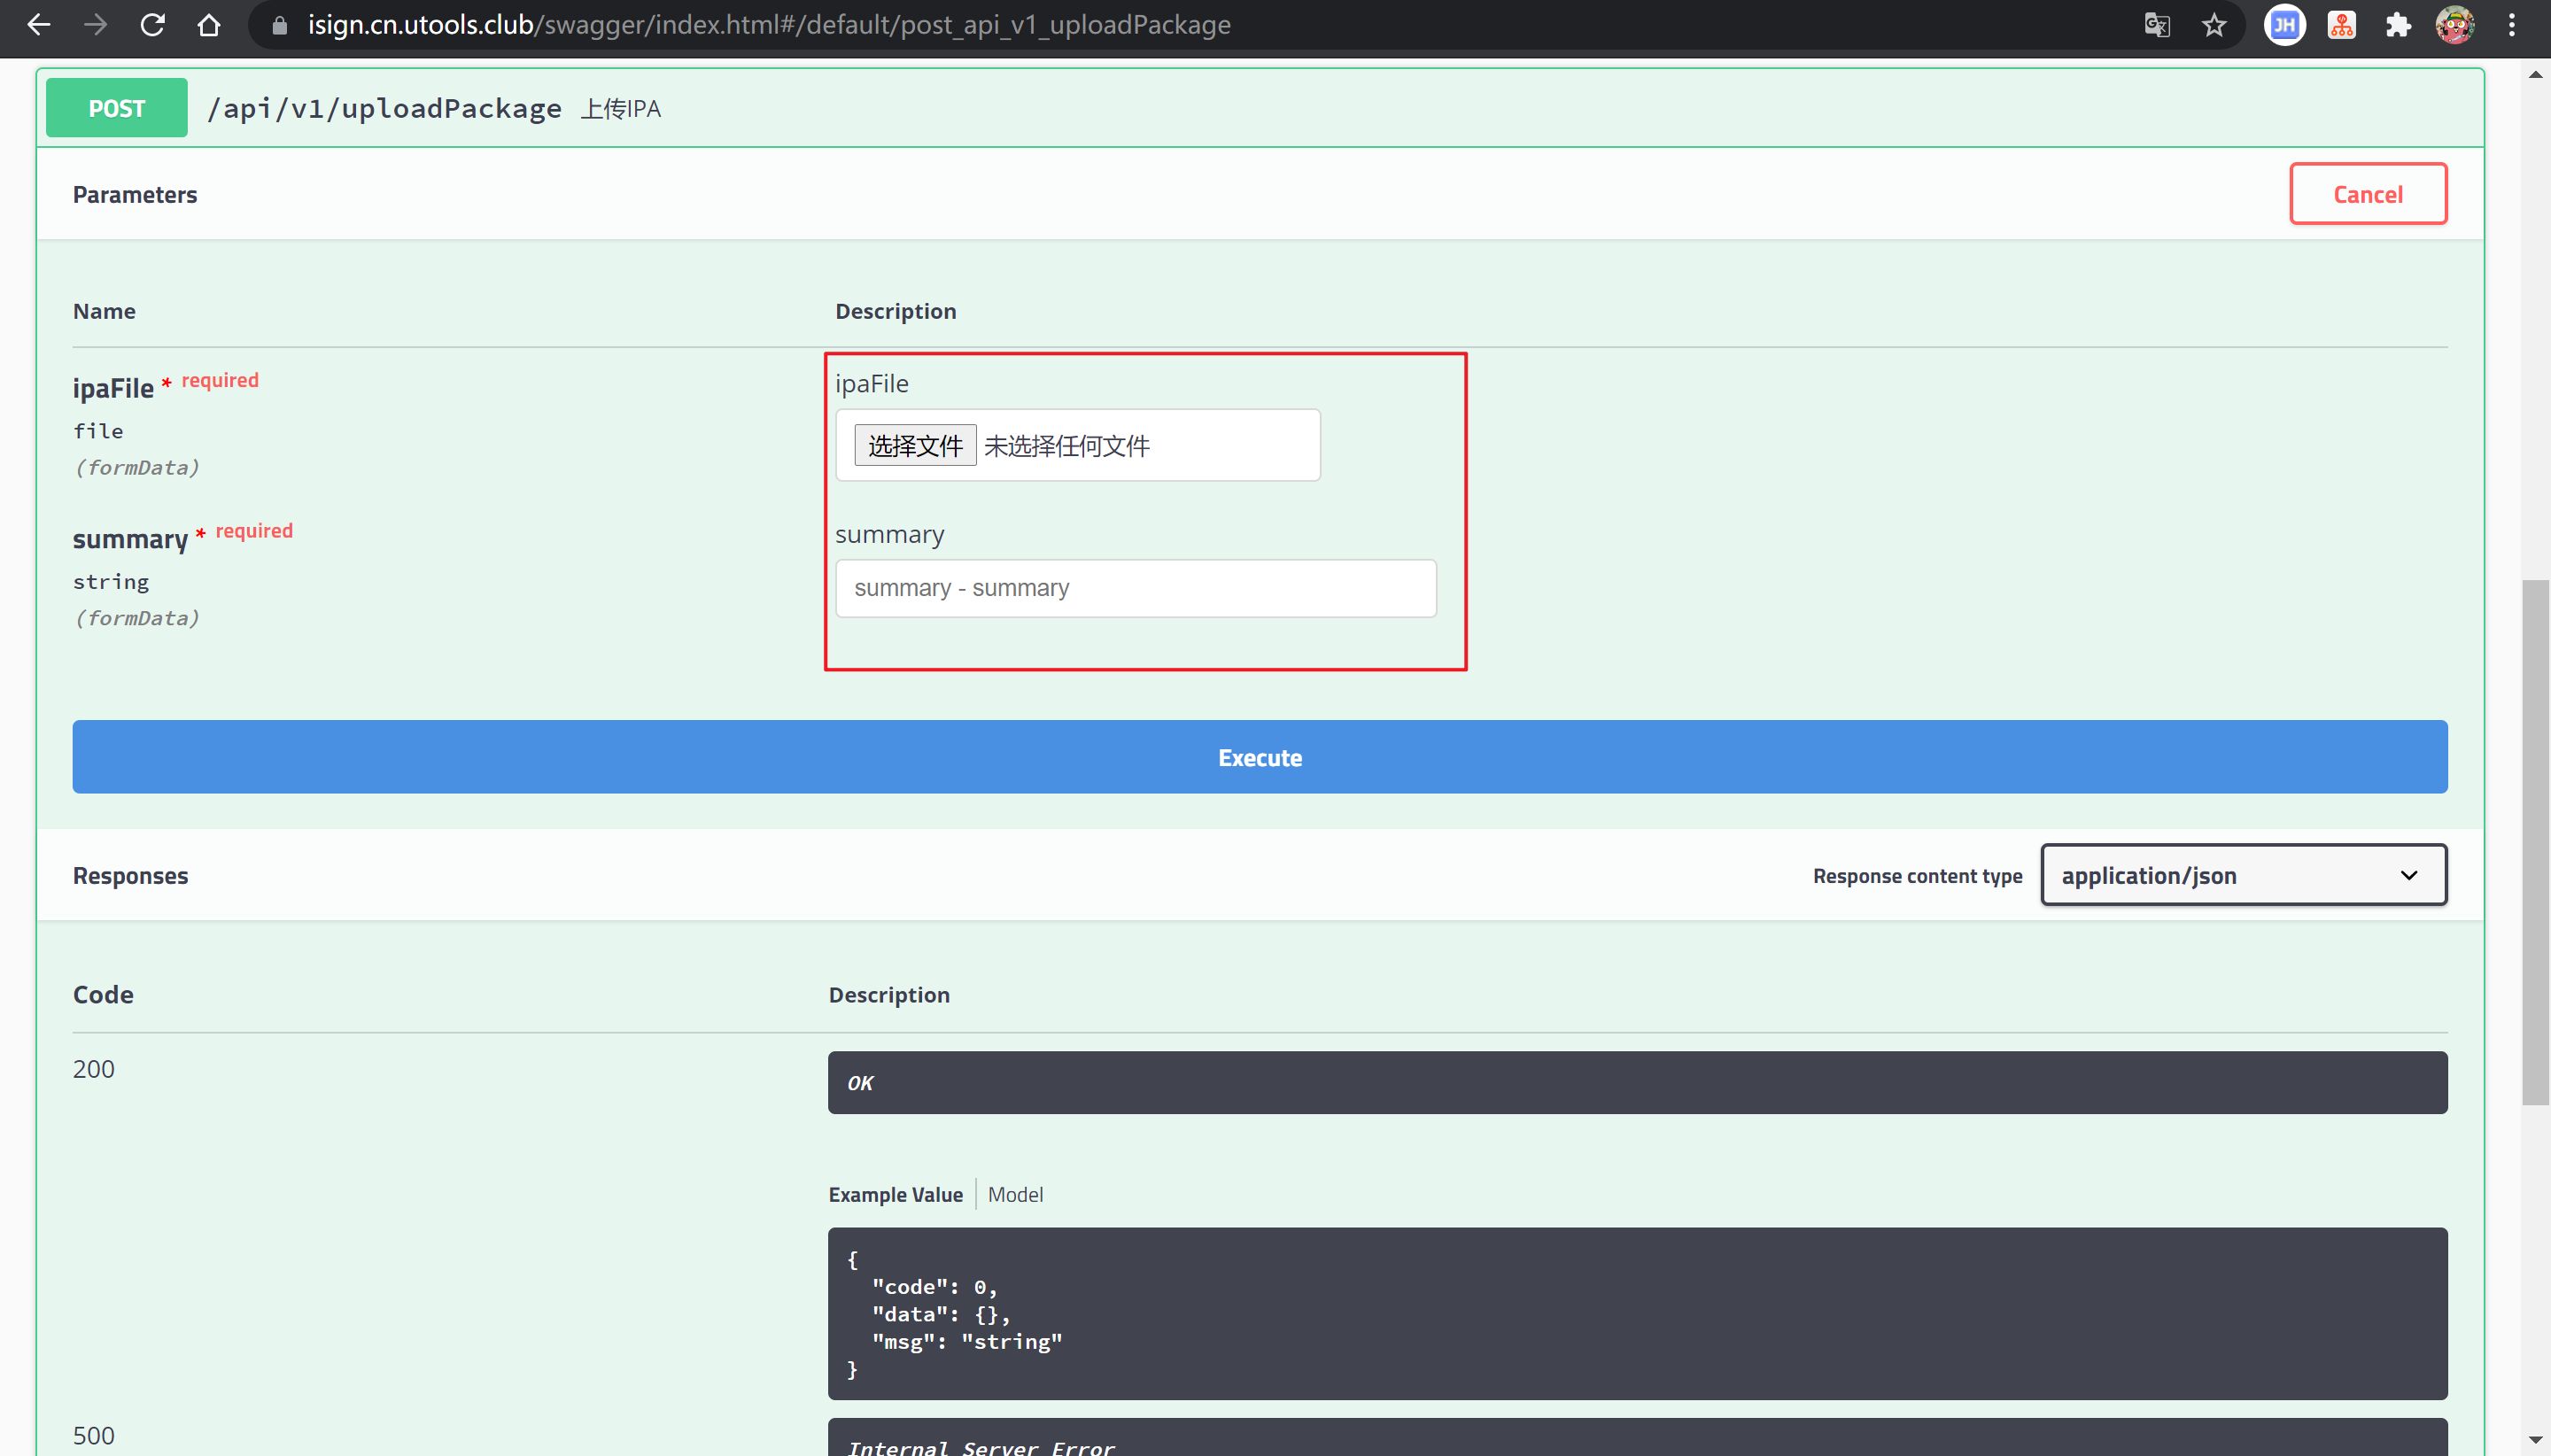Bookmark this page with star
2551x1456 pixels.
(x=2214, y=25)
